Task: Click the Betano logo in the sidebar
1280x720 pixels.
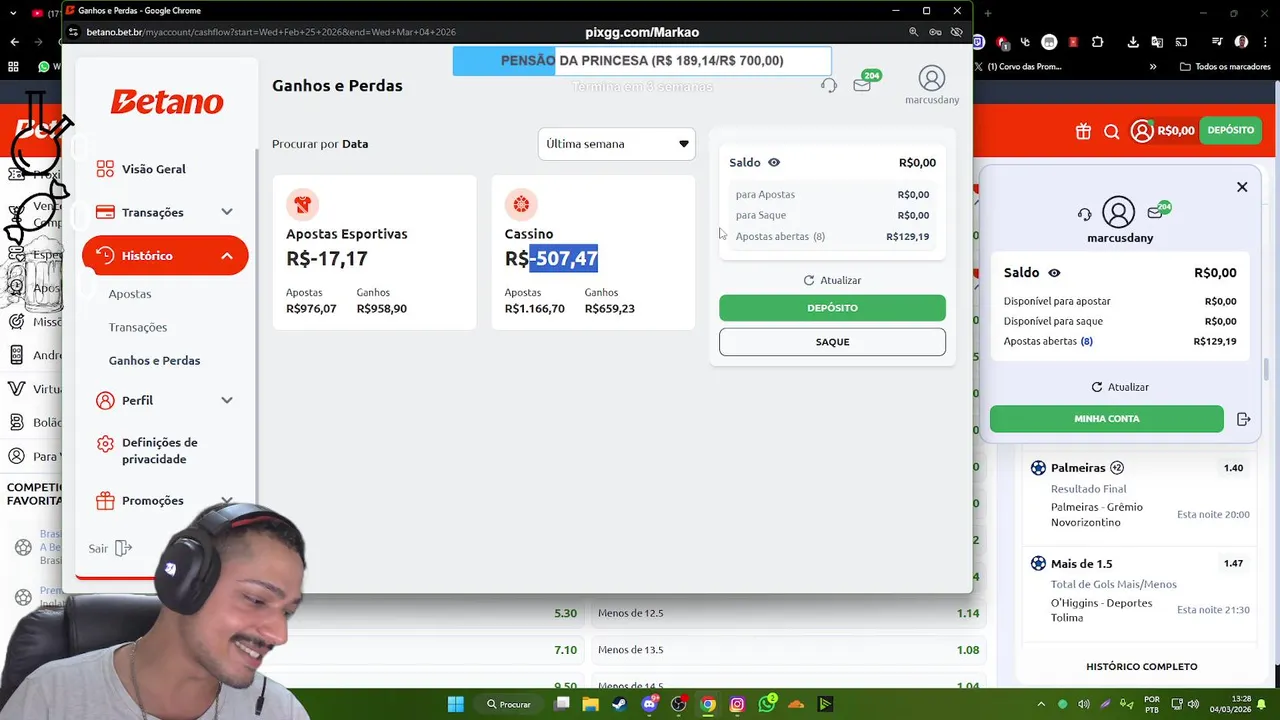Action: pyautogui.click(x=166, y=102)
